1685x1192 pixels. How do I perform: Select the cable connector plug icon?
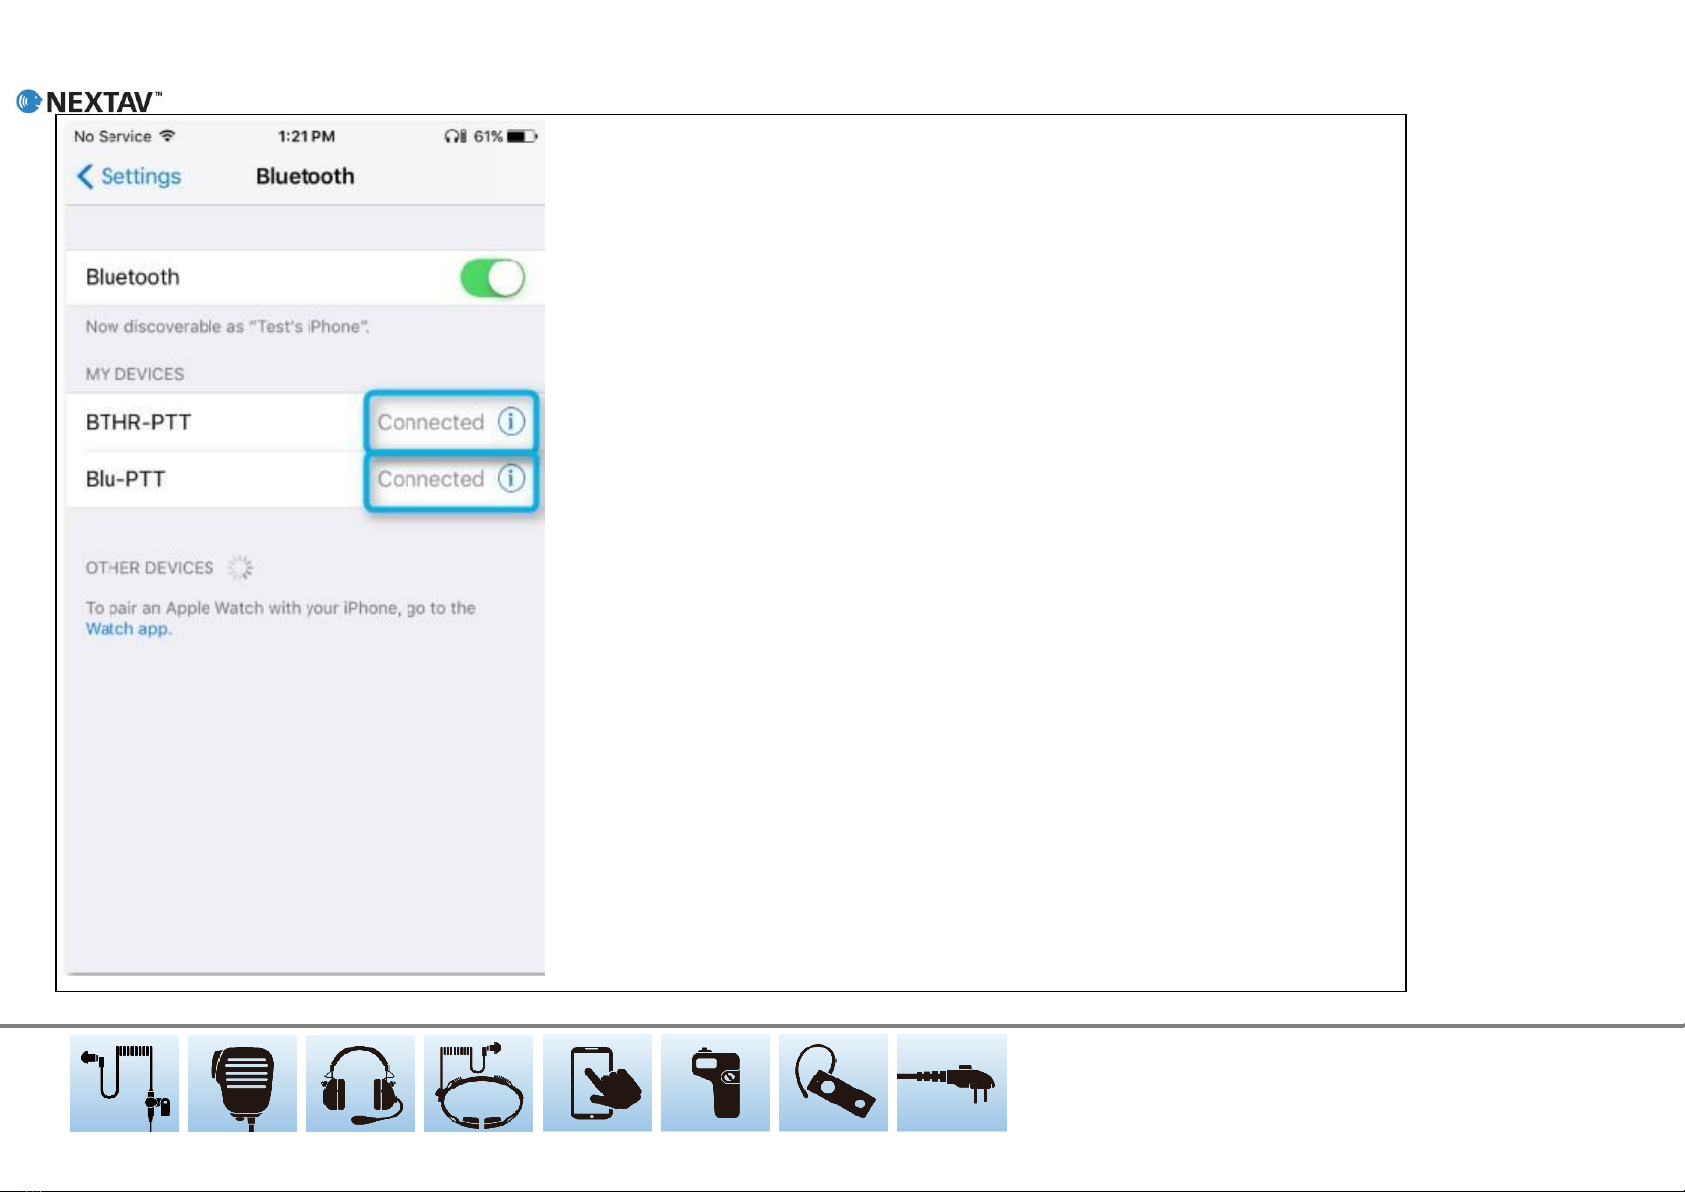tap(952, 1083)
